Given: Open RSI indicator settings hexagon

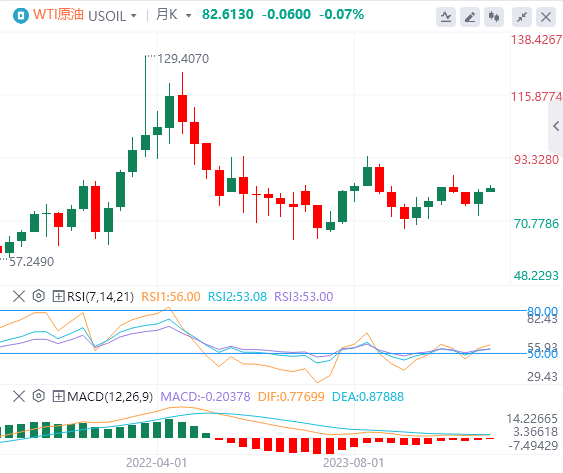Looking at the screenshot, I should [38, 296].
